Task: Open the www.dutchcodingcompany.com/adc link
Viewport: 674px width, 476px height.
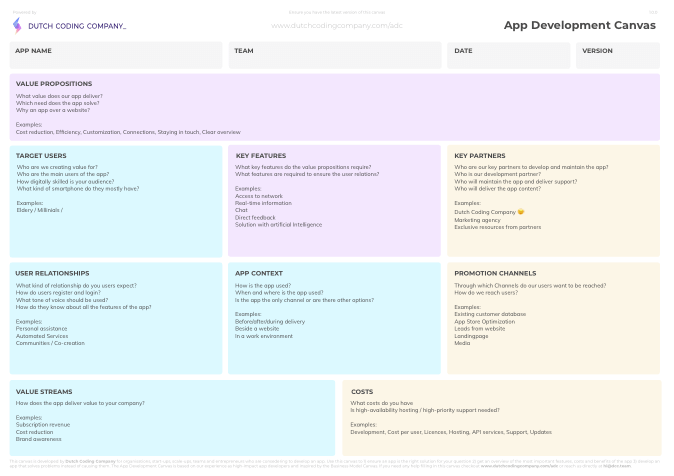Action: (336, 25)
